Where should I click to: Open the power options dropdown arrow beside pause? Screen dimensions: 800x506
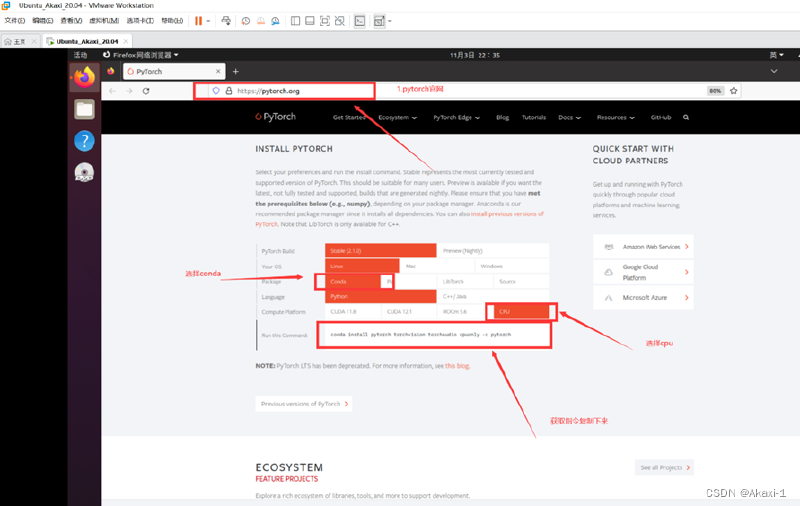coord(208,21)
